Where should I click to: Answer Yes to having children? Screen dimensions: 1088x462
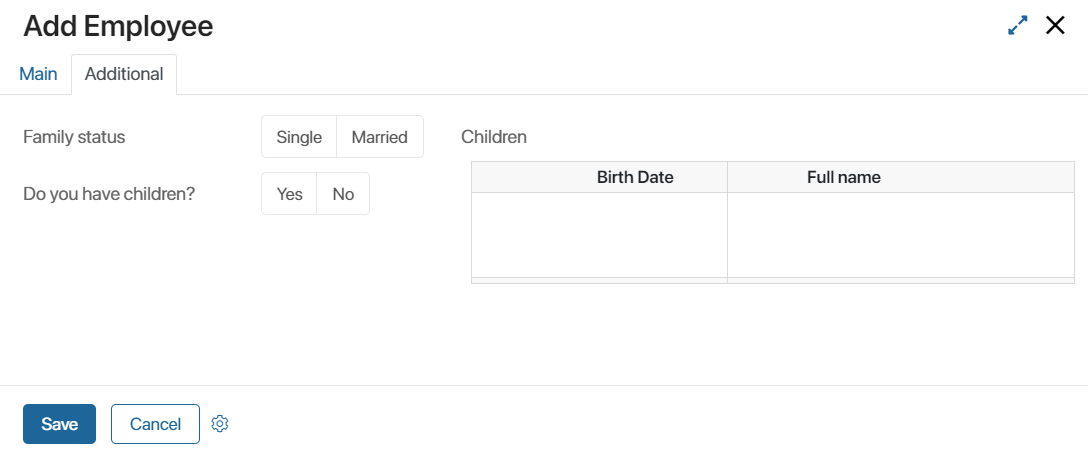pos(289,194)
